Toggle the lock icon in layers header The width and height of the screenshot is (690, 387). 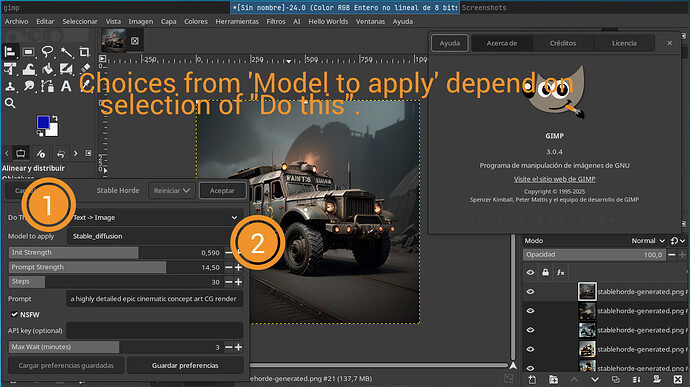coord(545,273)
